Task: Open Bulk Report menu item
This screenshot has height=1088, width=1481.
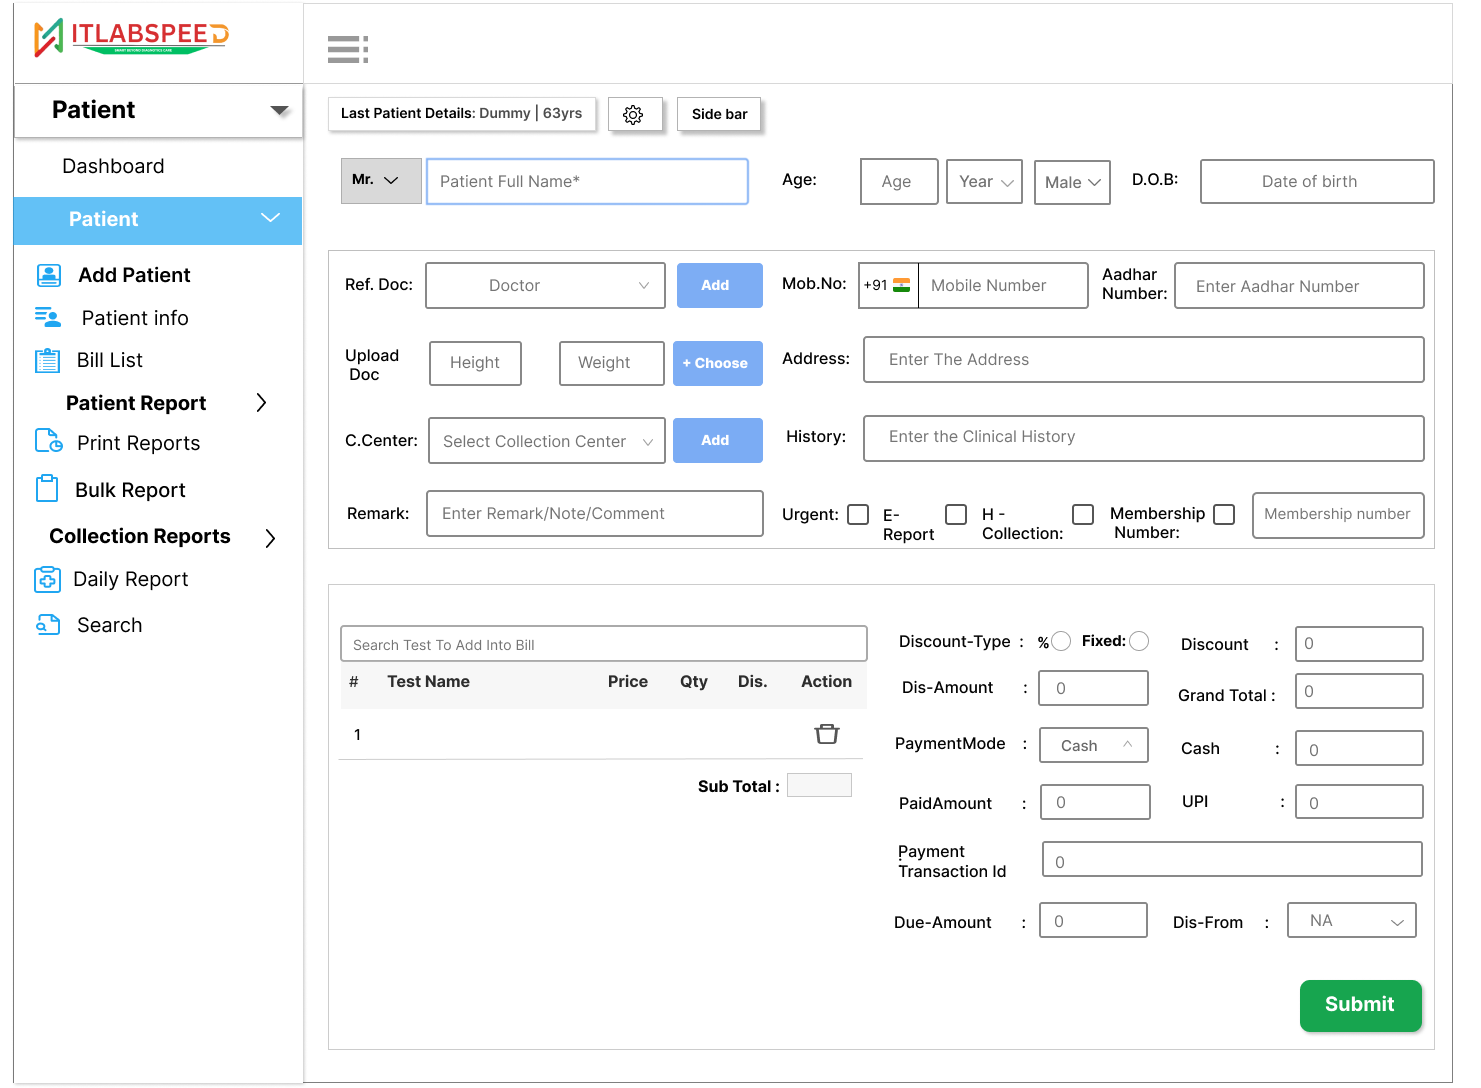Action: pyautogui.click(x=130, y=490)
